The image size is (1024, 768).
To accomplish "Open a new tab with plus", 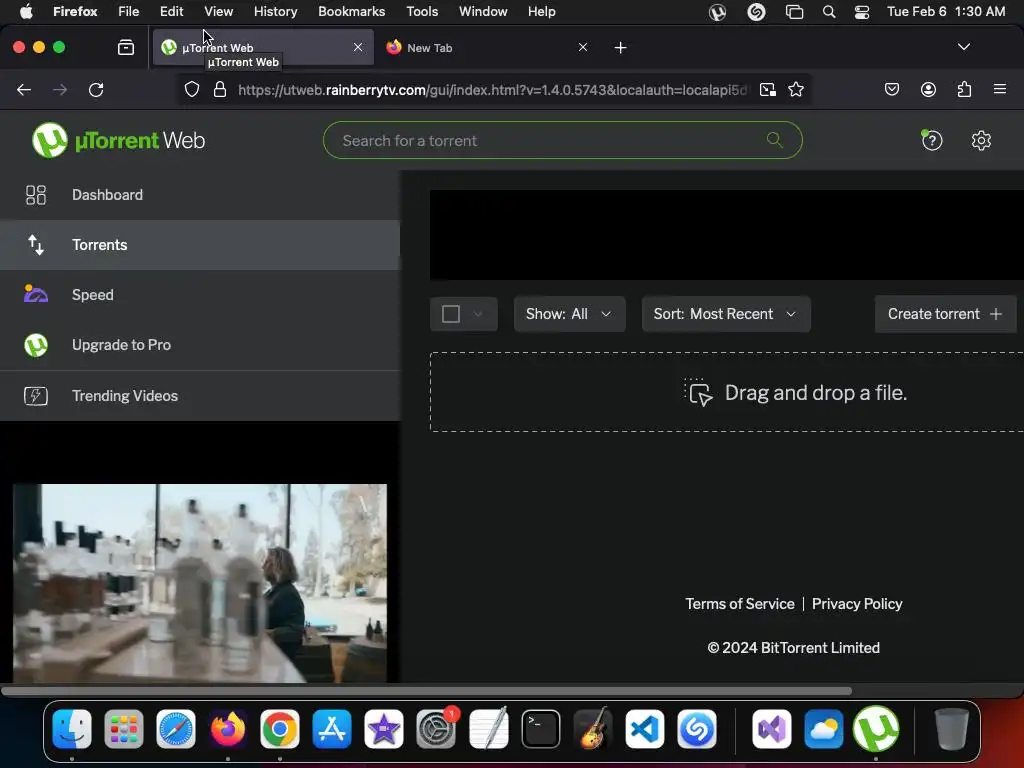I will 620,48.
